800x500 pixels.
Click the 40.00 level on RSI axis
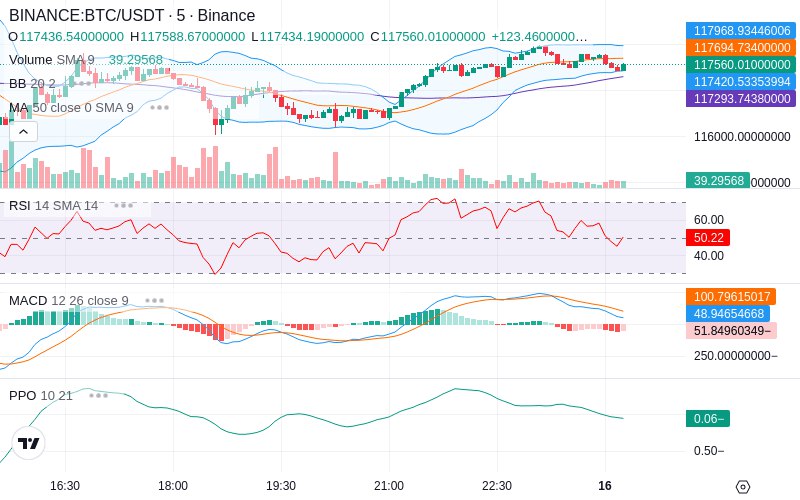pos(709,256)
